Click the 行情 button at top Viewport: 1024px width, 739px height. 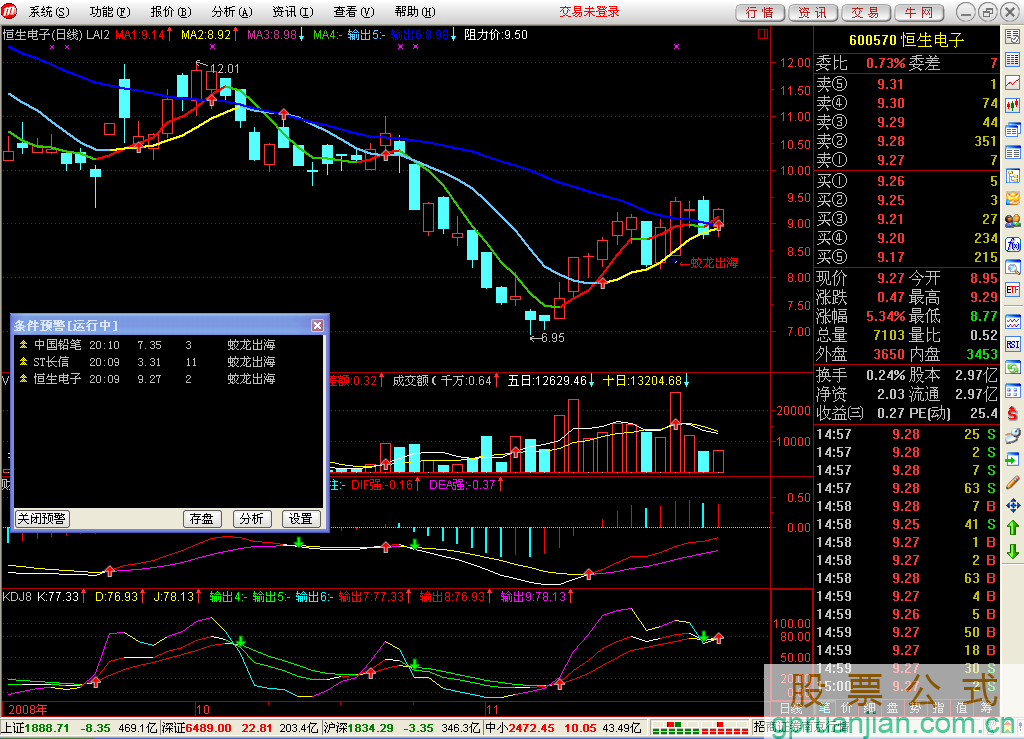(760, 12)
